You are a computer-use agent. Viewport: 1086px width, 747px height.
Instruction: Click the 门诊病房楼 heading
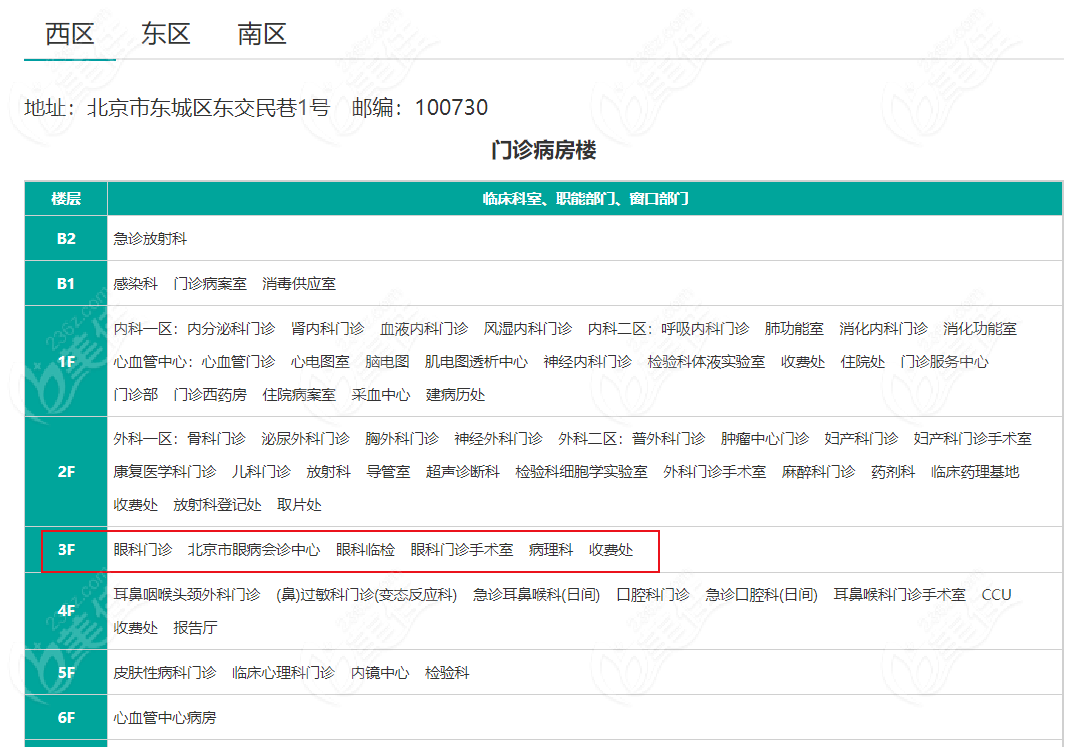[x=544, y=150]
